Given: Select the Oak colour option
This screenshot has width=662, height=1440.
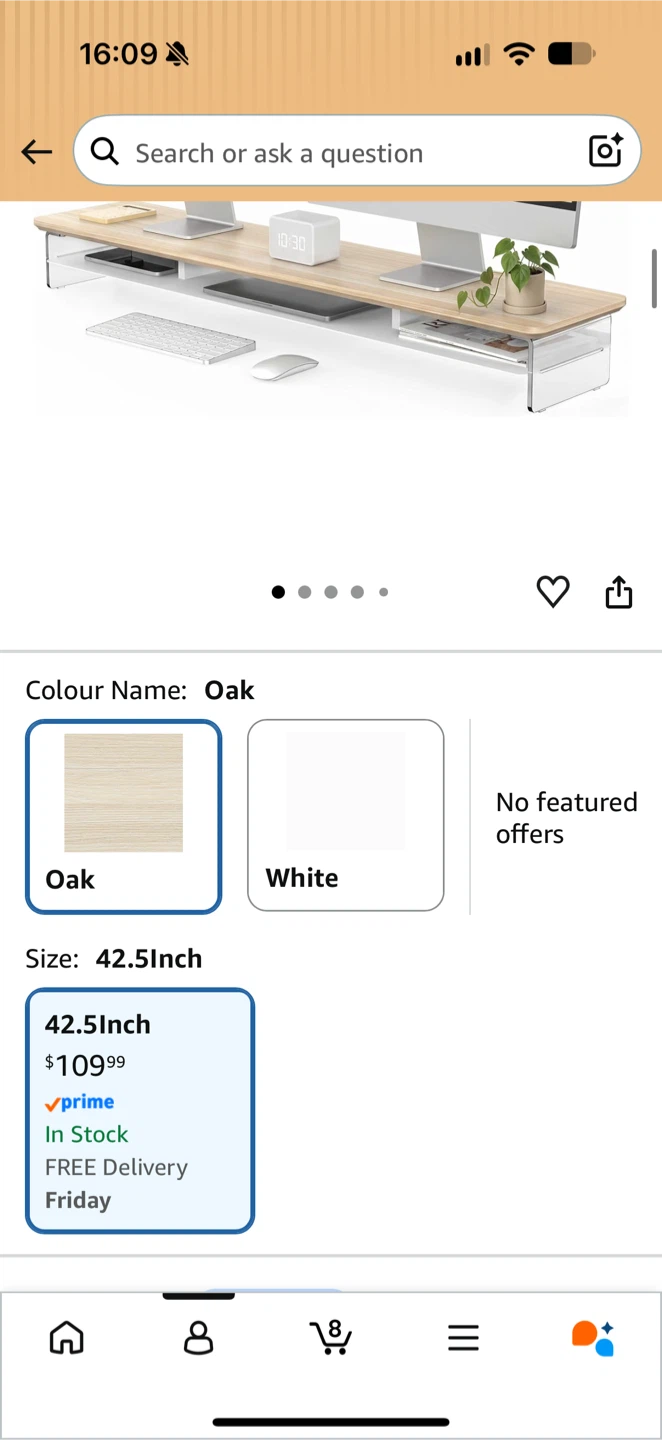Looking at the screenshot, I should (123, 816).
